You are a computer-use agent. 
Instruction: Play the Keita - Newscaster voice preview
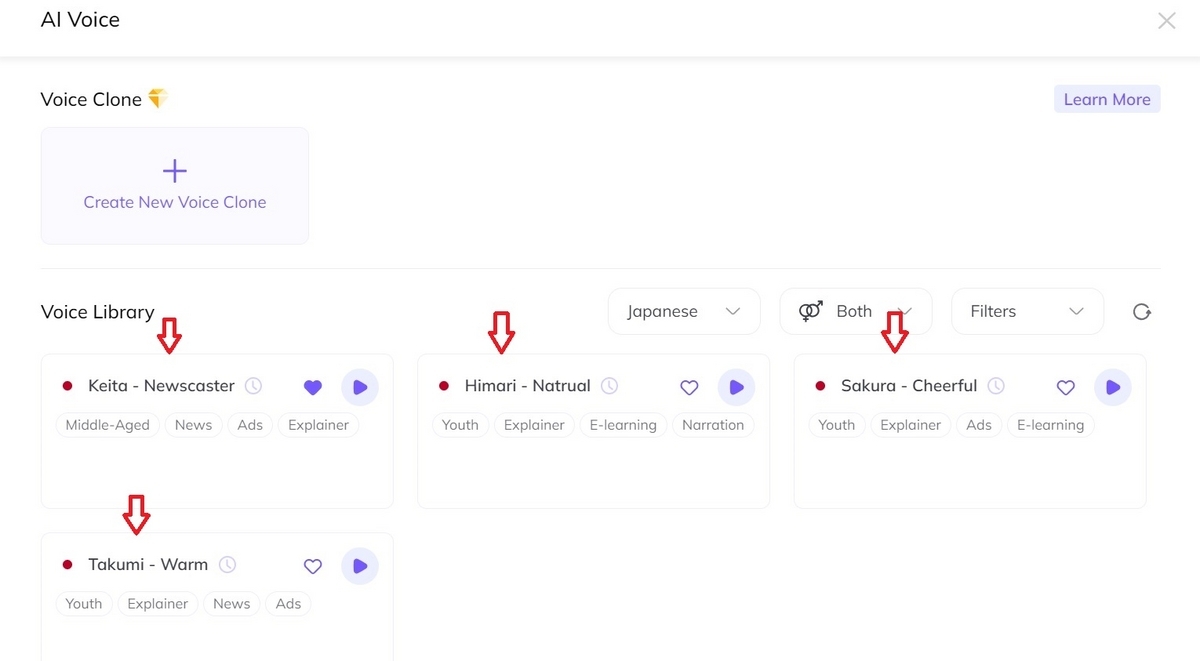click(x=360, y=387)
